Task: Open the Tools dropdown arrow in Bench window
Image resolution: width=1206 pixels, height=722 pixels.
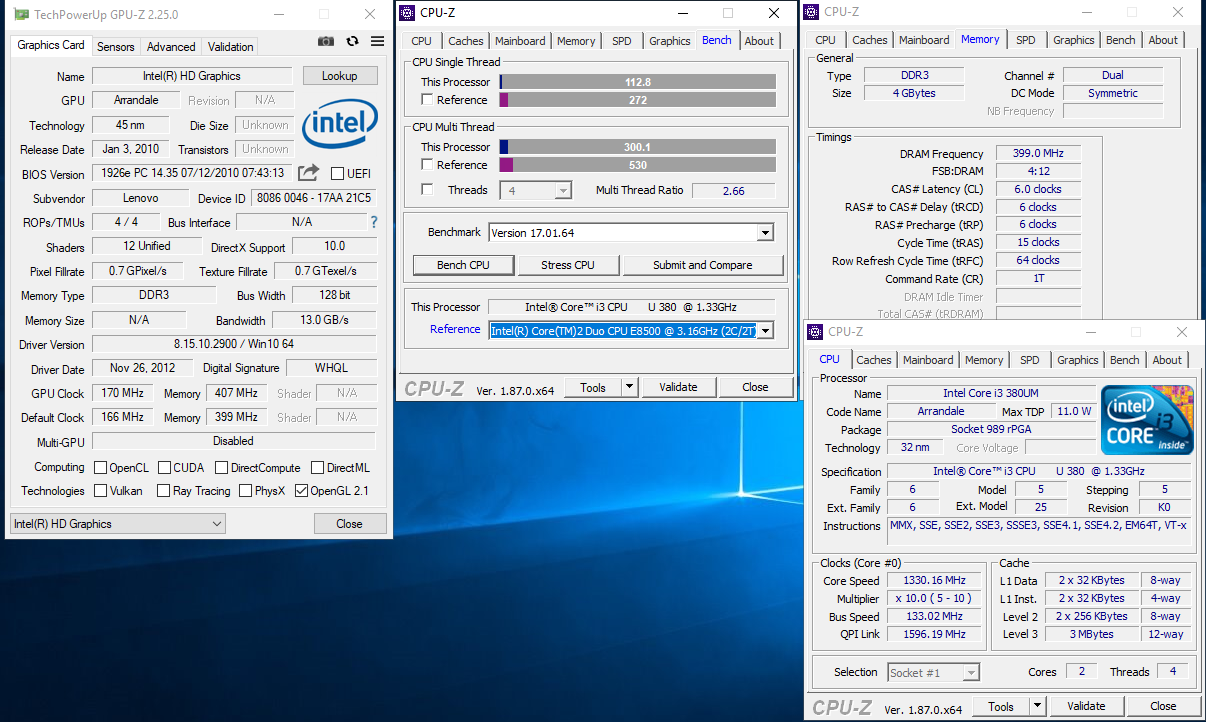Action: pos(629,387)
